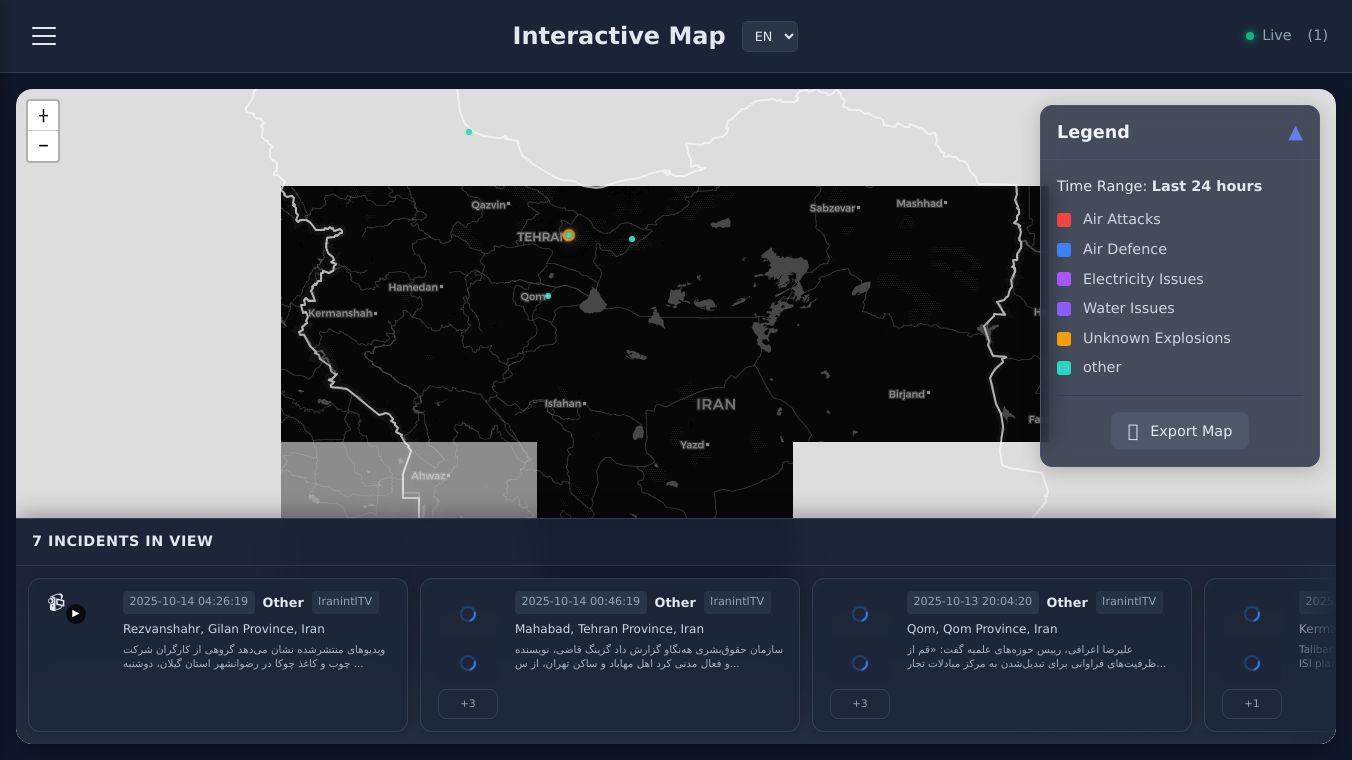Viewport: 1352px width, 760px height.
Task: Click the TEHRAN map label
Action: point(540,237)
